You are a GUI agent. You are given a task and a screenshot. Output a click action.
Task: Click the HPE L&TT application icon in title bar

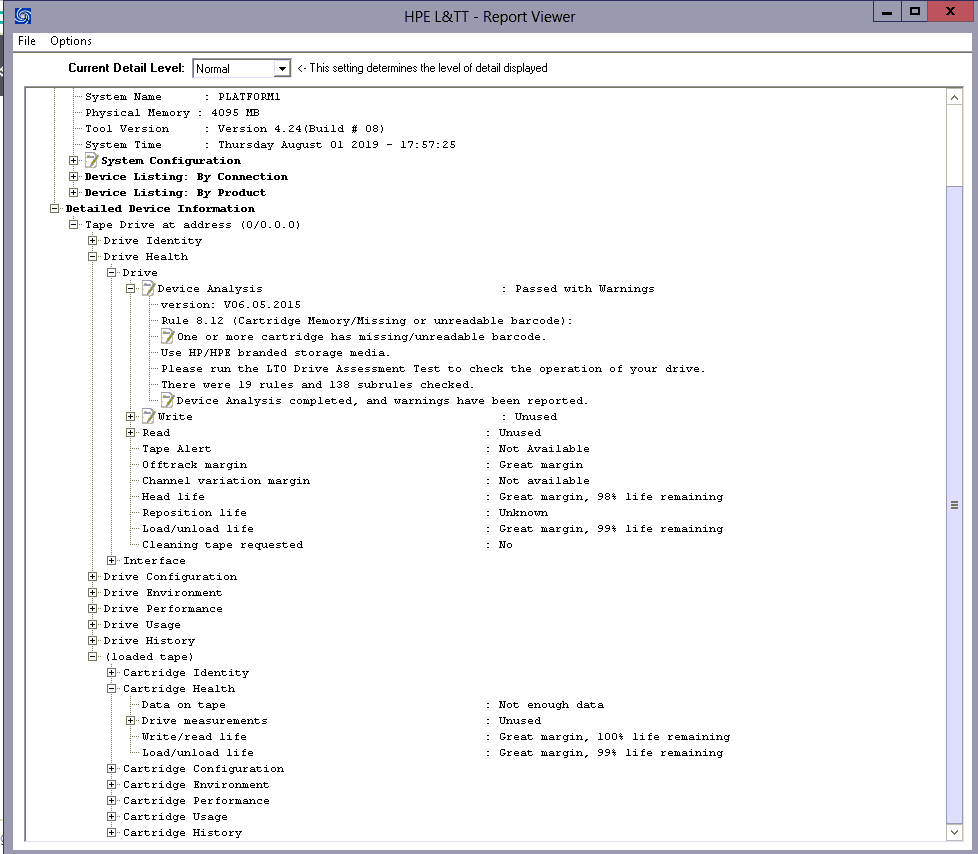(x=23, y=16)
